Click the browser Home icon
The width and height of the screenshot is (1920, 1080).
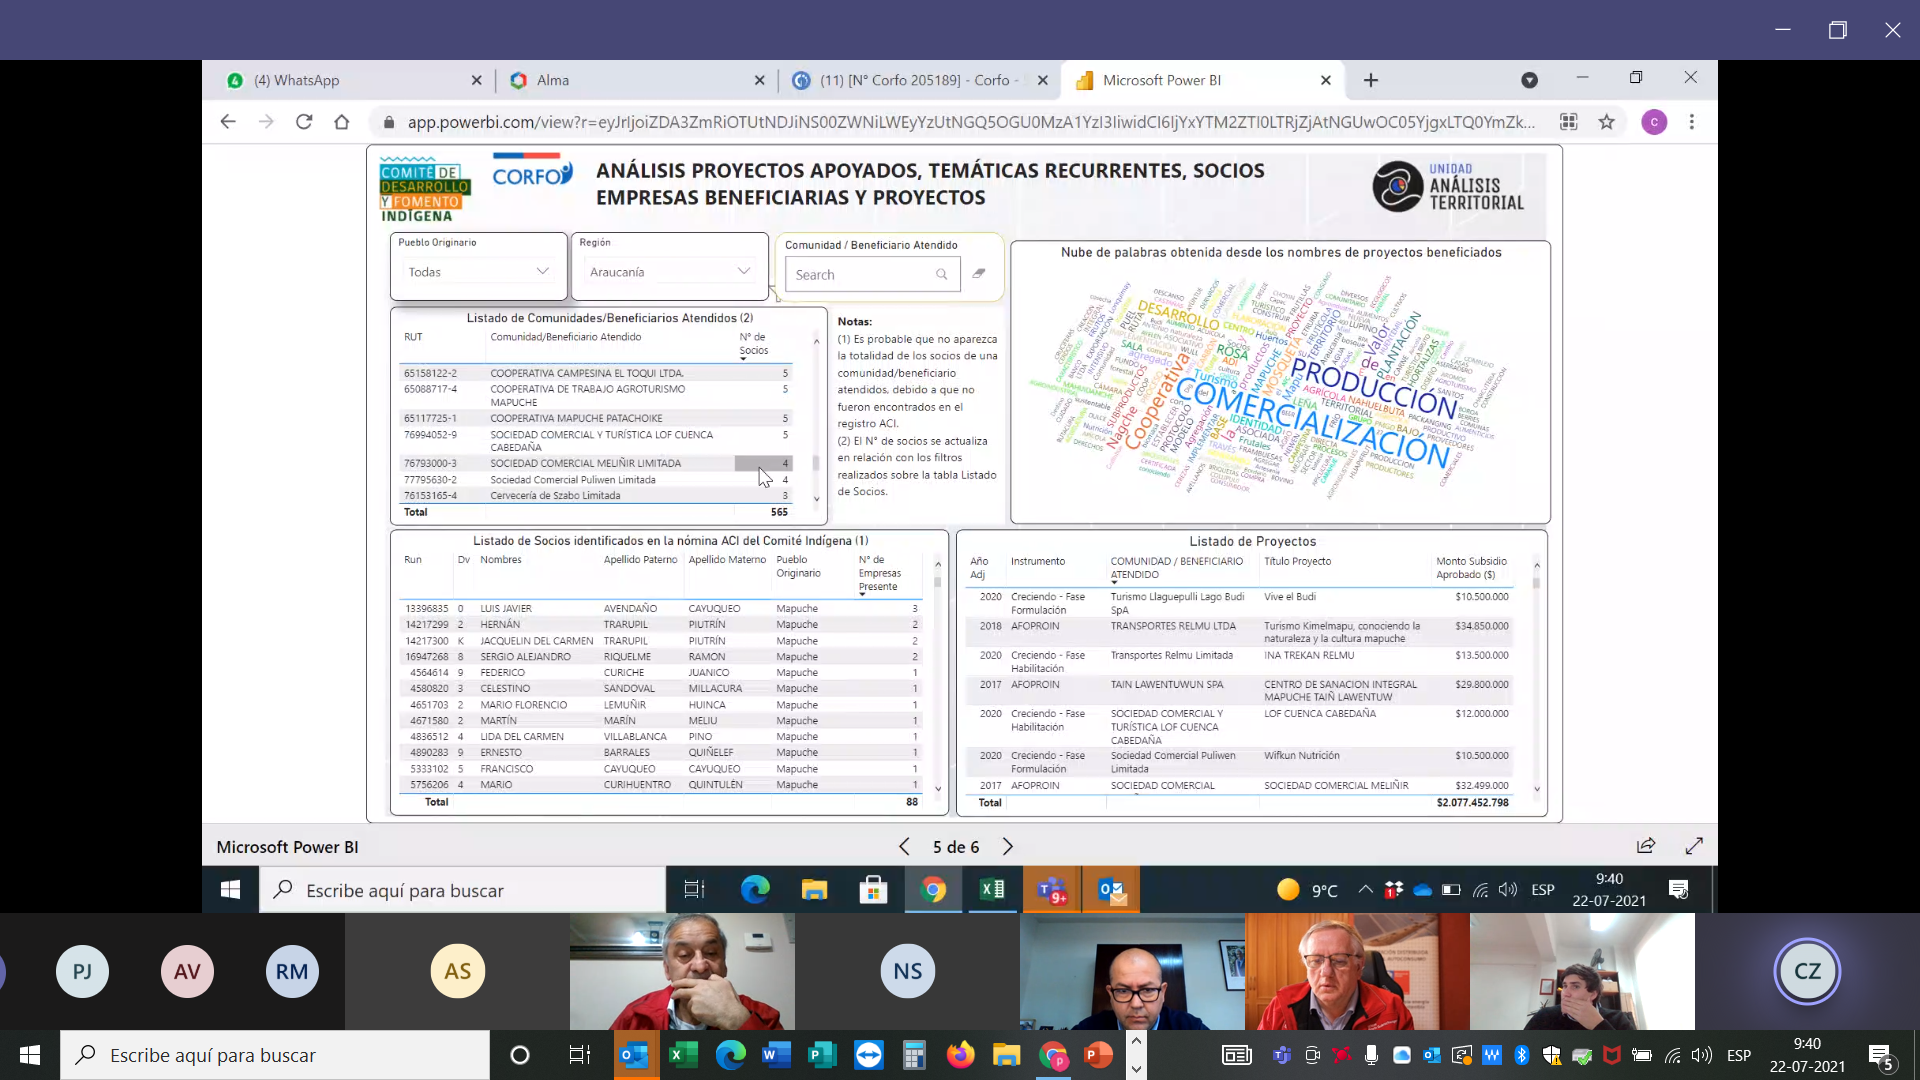[x=342, y=121]
